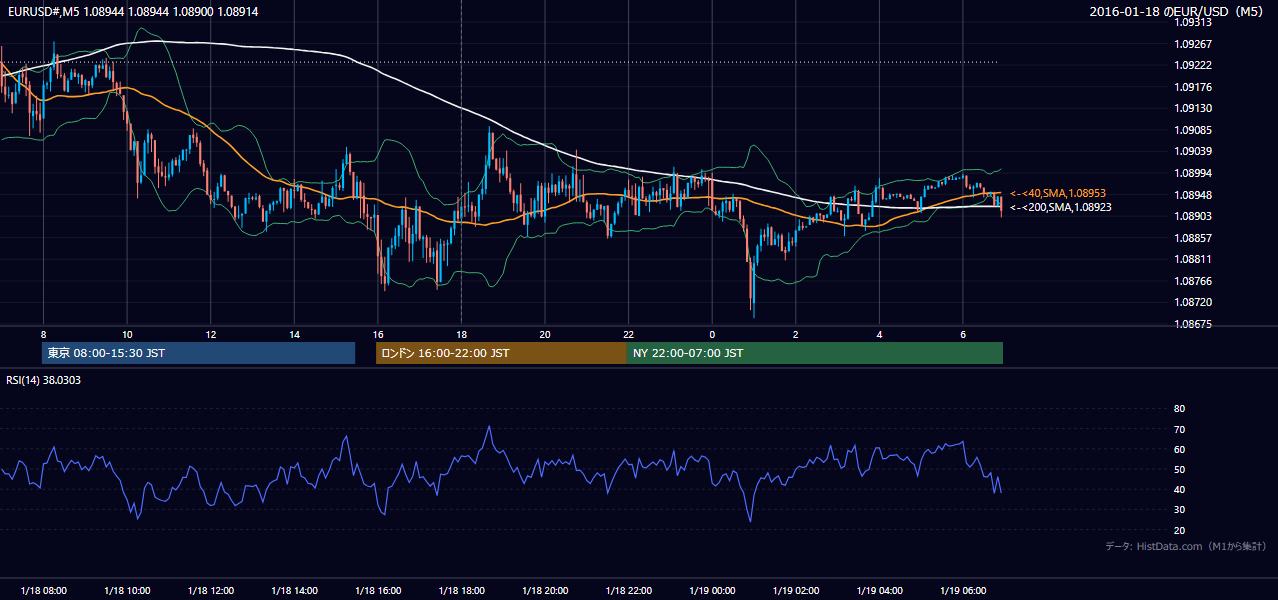This screenshot has height=600, width=1278.
Task: Click price axis label 1.09039
Action: 1192,151
